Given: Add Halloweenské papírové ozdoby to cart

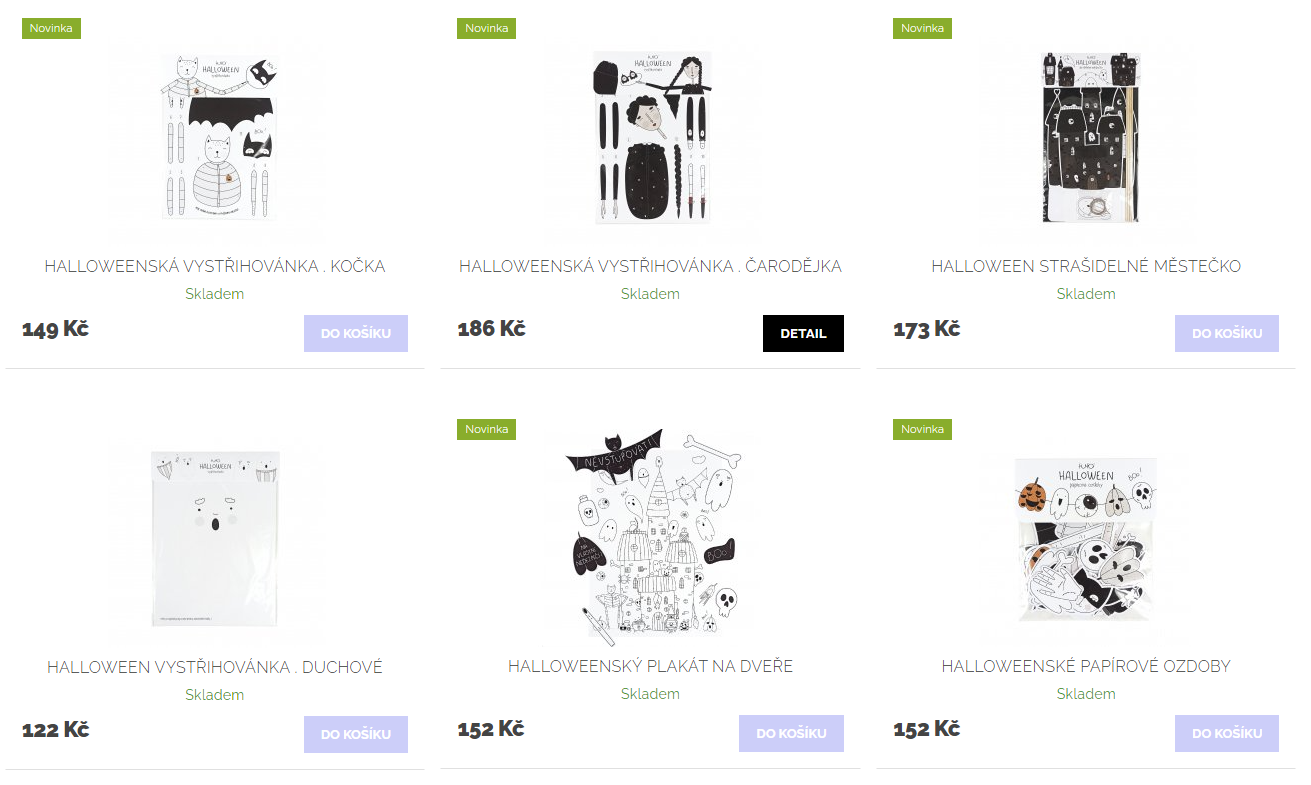Looking at the screenshot, I should 1227,734.
